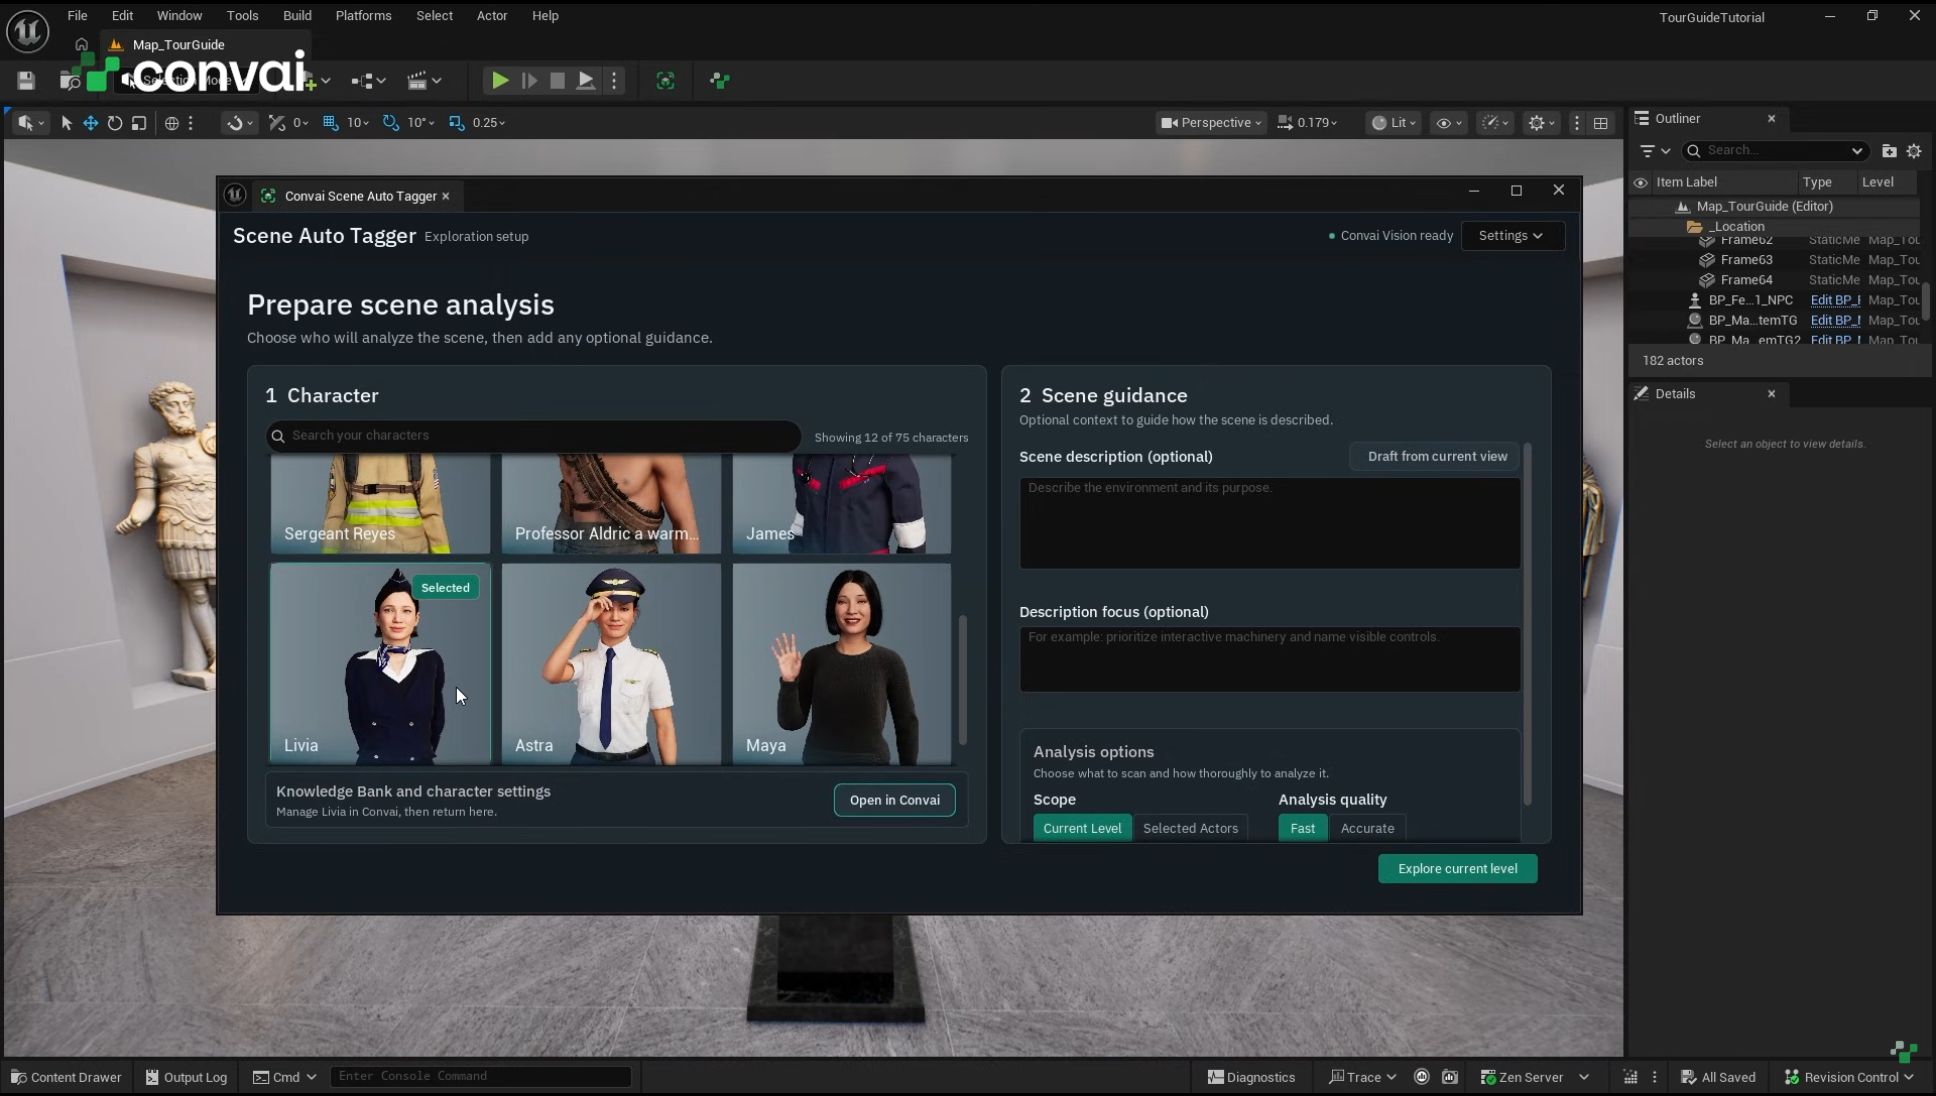Click the Save level floppy disk icon
The height and width of the screenshot is (1096, 1936).
pos(26,81)
